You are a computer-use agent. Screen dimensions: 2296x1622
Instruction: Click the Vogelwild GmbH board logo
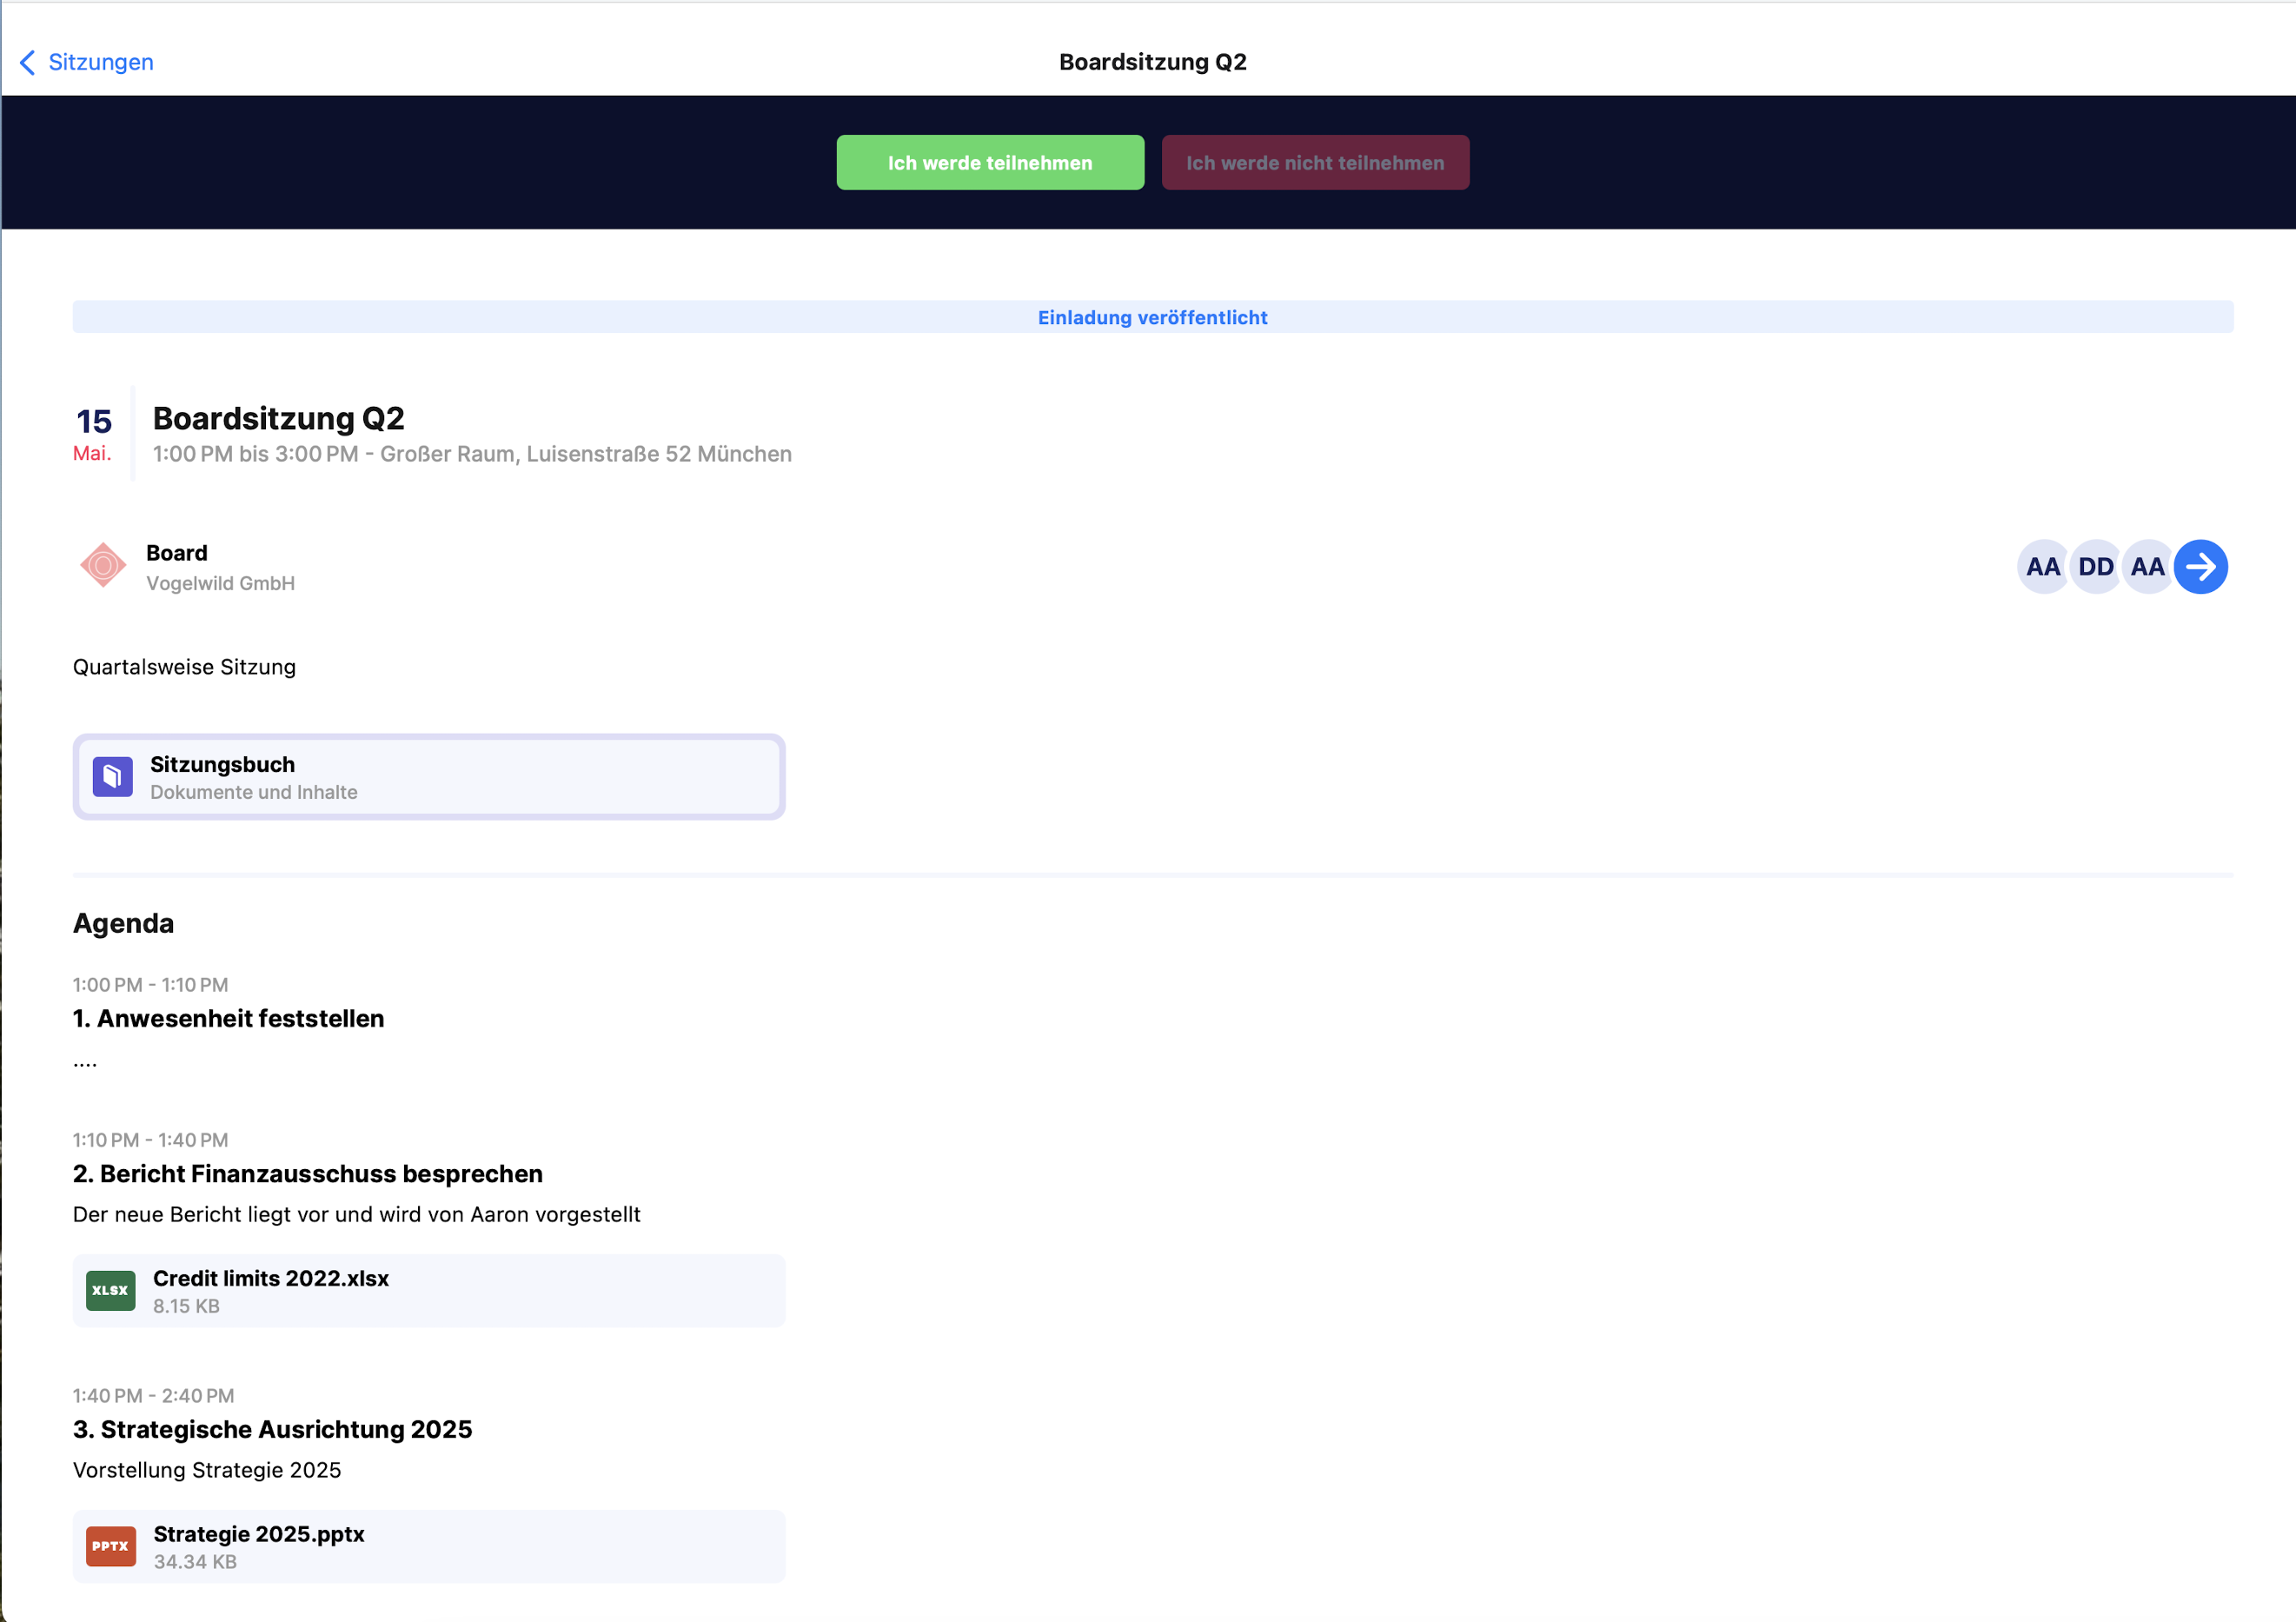pyautogui.click(x=103, y=566)
